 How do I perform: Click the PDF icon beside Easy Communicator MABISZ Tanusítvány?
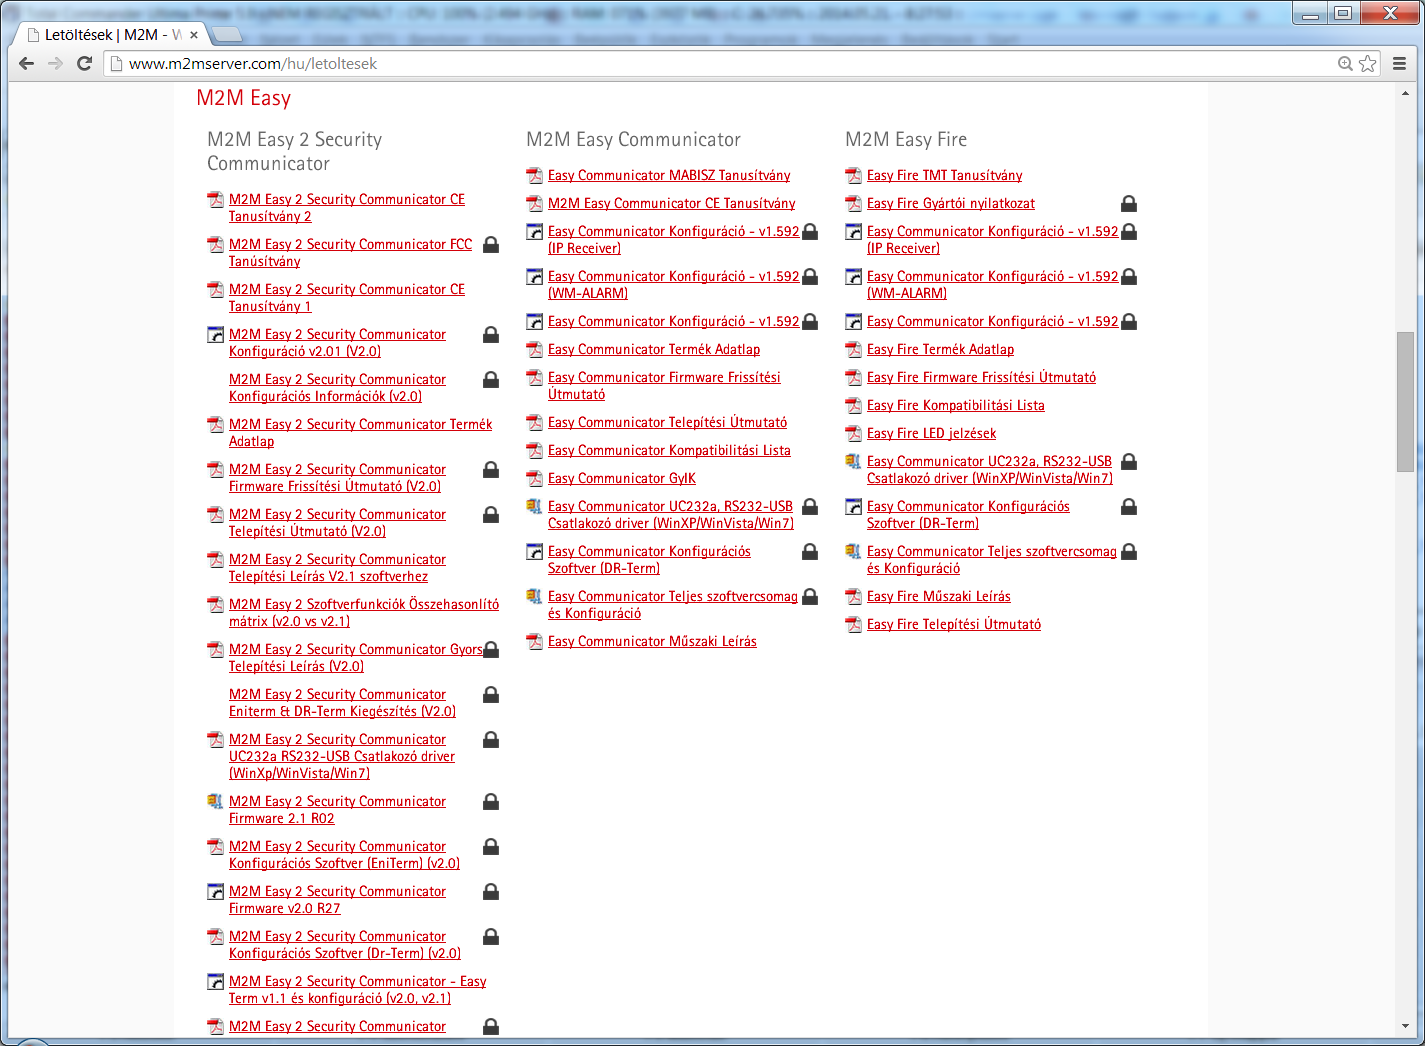point(535,176)
